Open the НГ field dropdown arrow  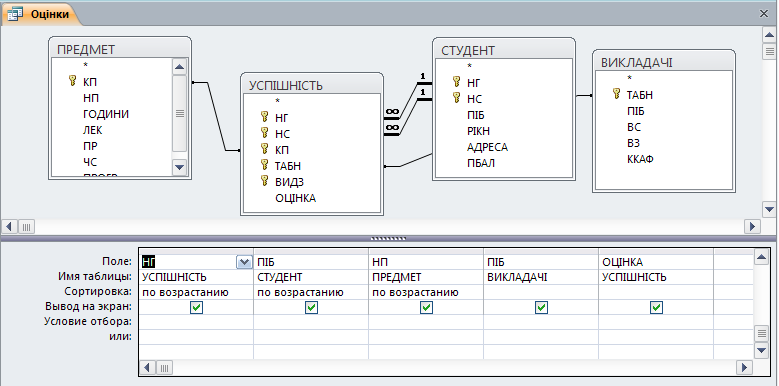243,262
